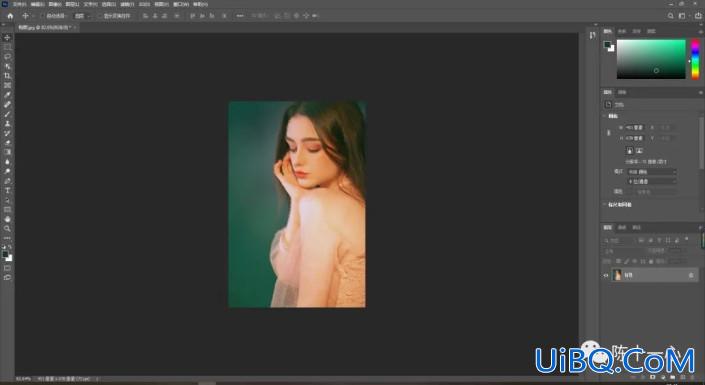705x385 pixels.
Task: Select the Pen tool
Action: 7,181
